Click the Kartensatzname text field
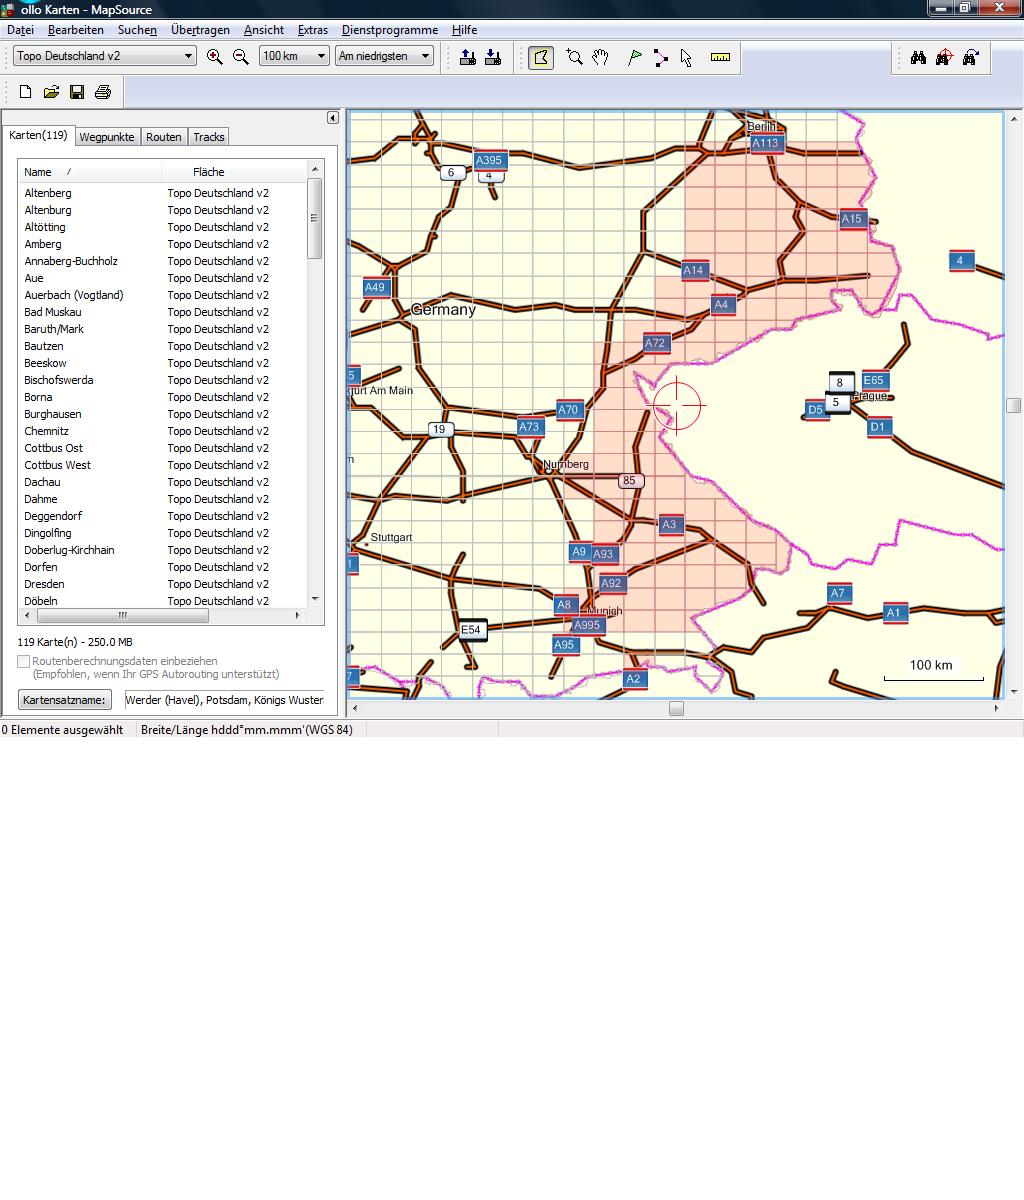The image size is (1024, 1200). (x=225, y=700)
